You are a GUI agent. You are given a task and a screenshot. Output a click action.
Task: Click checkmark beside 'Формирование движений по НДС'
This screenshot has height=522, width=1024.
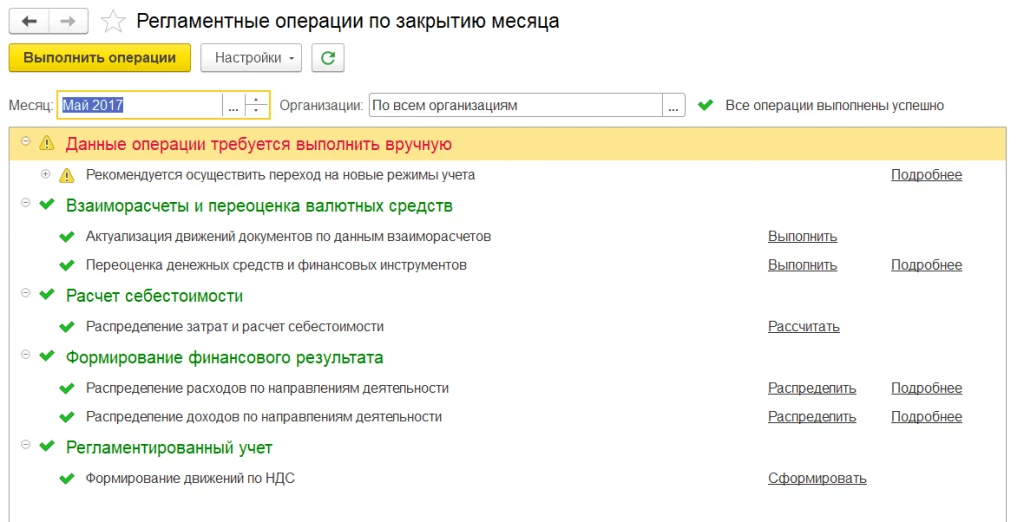pyautogui.click(x=67, y=478)
